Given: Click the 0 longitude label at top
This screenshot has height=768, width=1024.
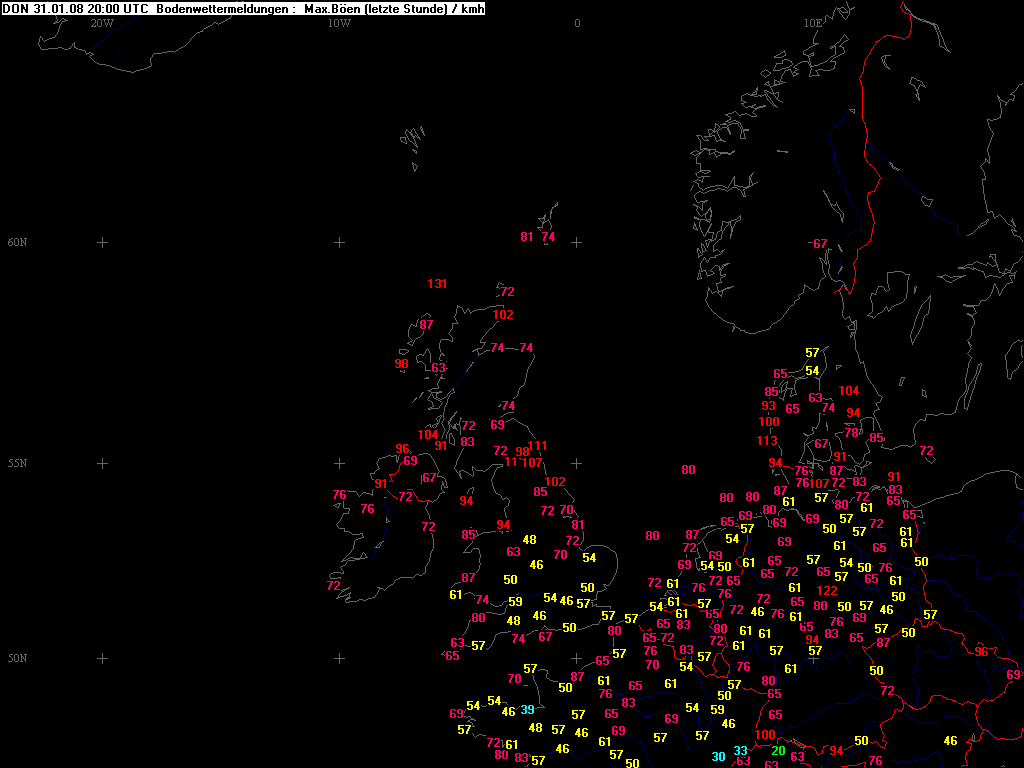Looking at the screenshot, I should coord(577,23).
